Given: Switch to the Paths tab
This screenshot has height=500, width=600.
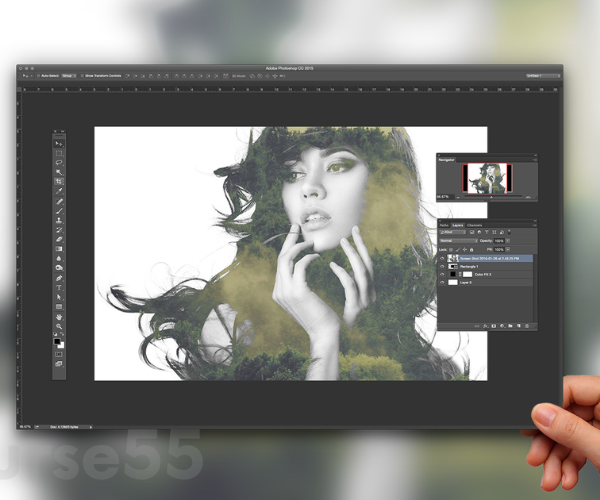Looking at the screenshot, I should [x=444, y=225].
